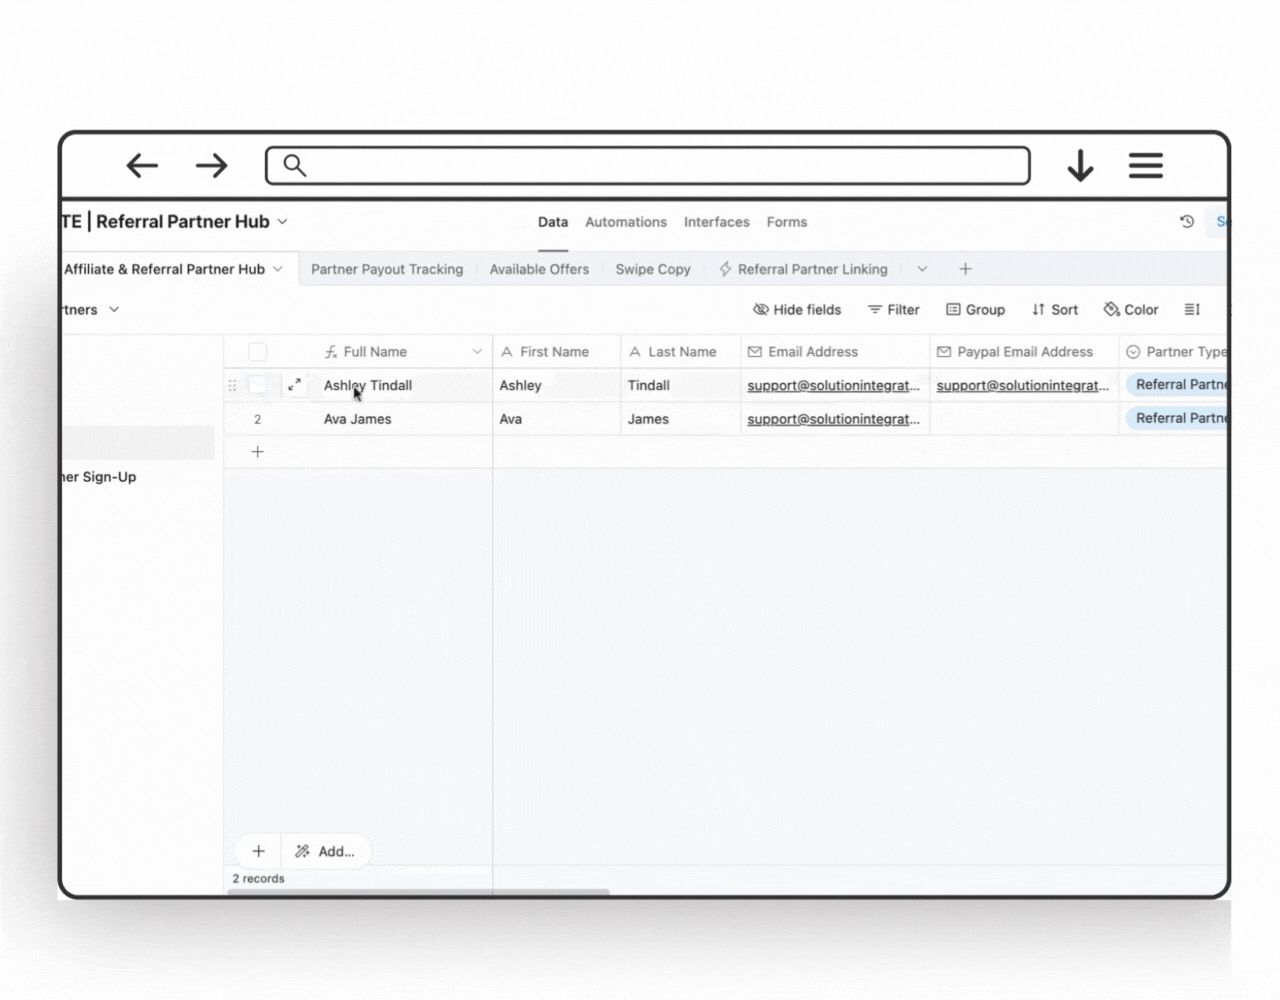Click the Filter button

(893, 310)
